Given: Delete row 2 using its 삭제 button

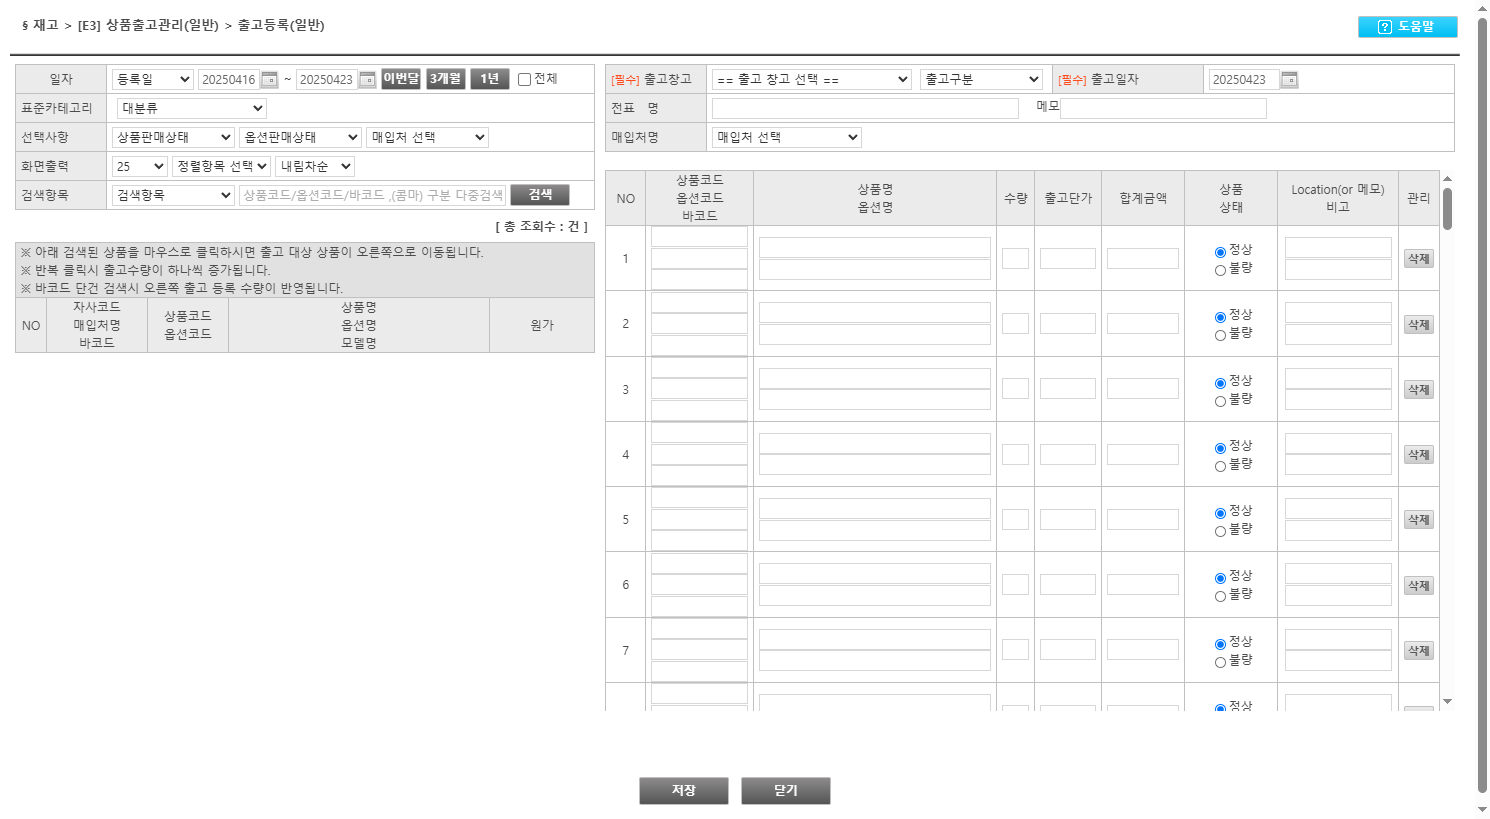Looking at the screenshot, I should tap(1417, 324).
